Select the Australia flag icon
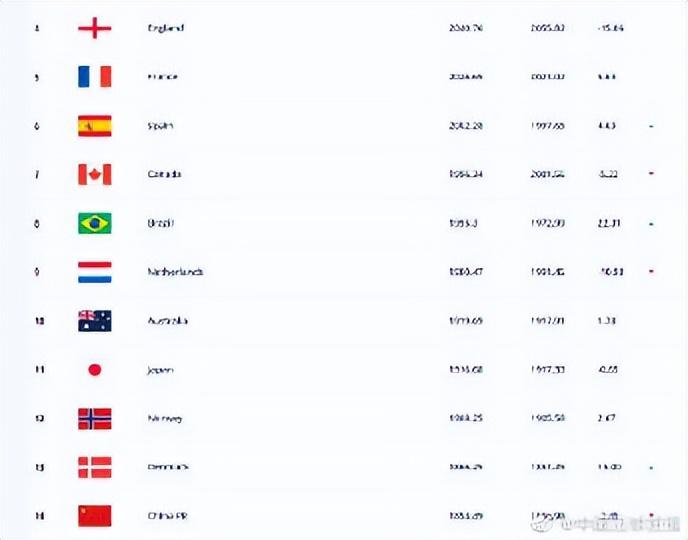This screenshot has height=540, width=688. pyautogui.click(x=95, y=321)
